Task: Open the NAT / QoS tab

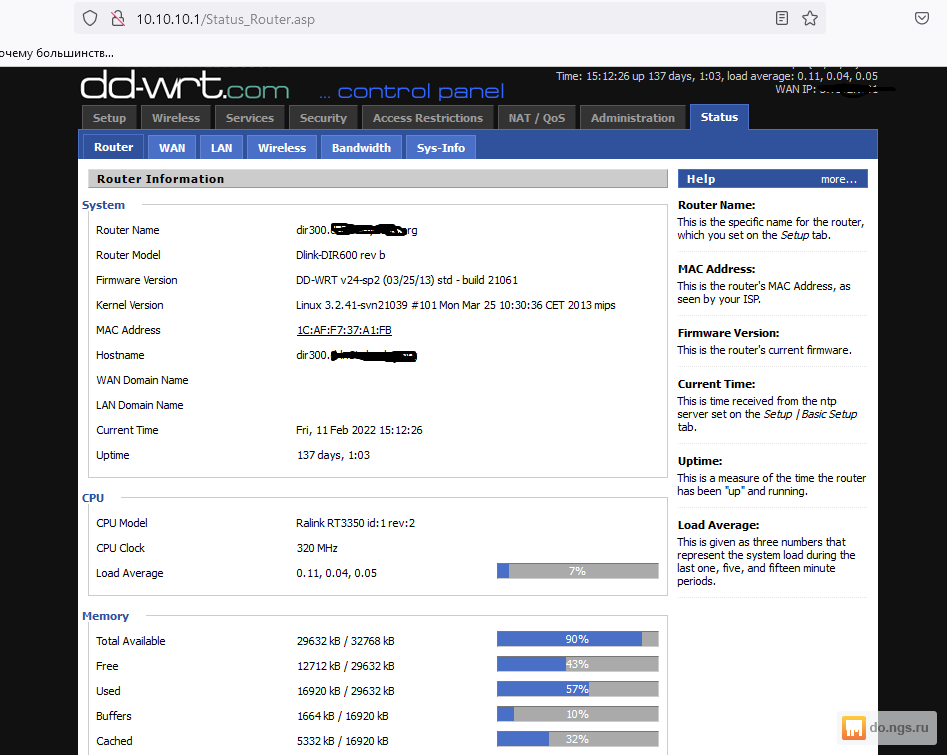Action: coord(536,118)
